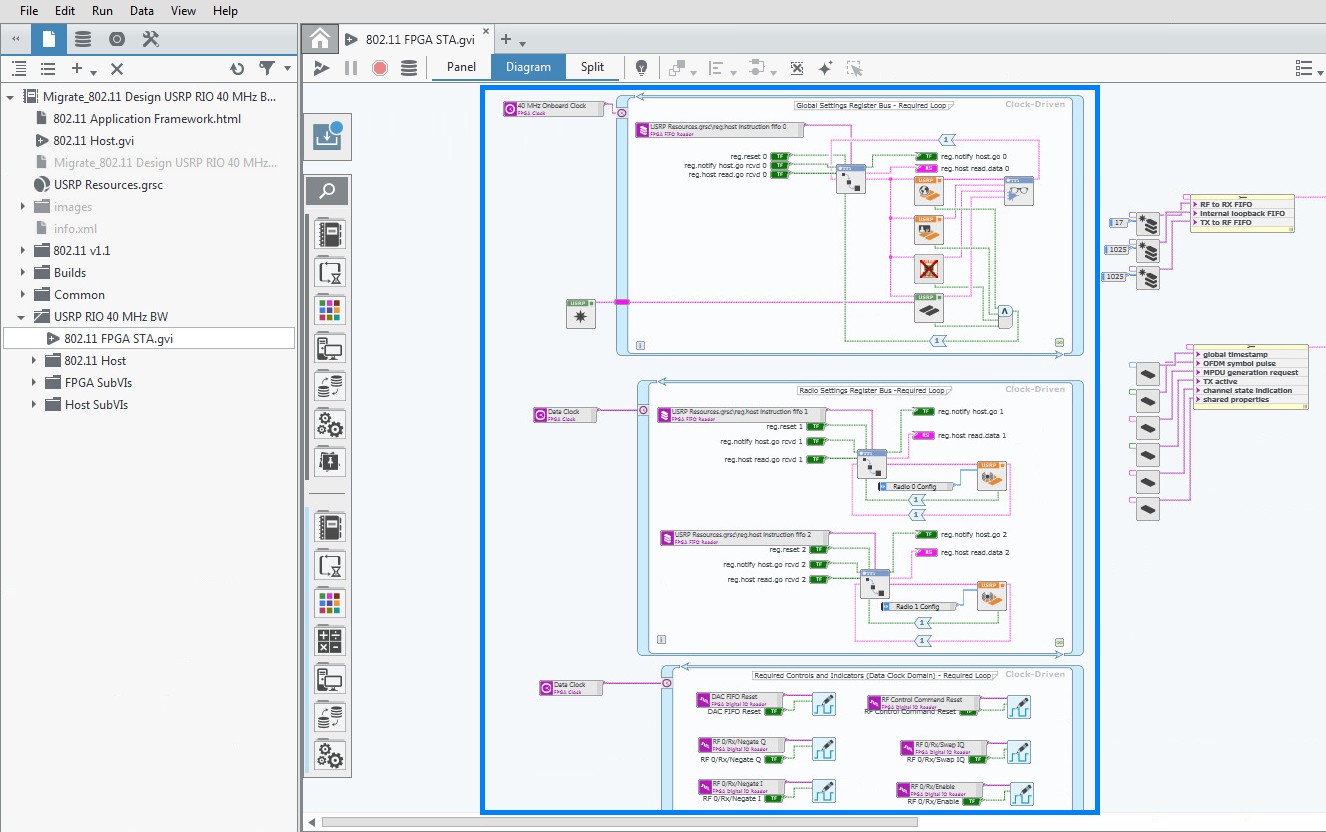Image resolution: width=1326 pixels, height=832 pixels.
Task: Expand the FPGA SubVIs folder
Action: [x=34, y=383]
